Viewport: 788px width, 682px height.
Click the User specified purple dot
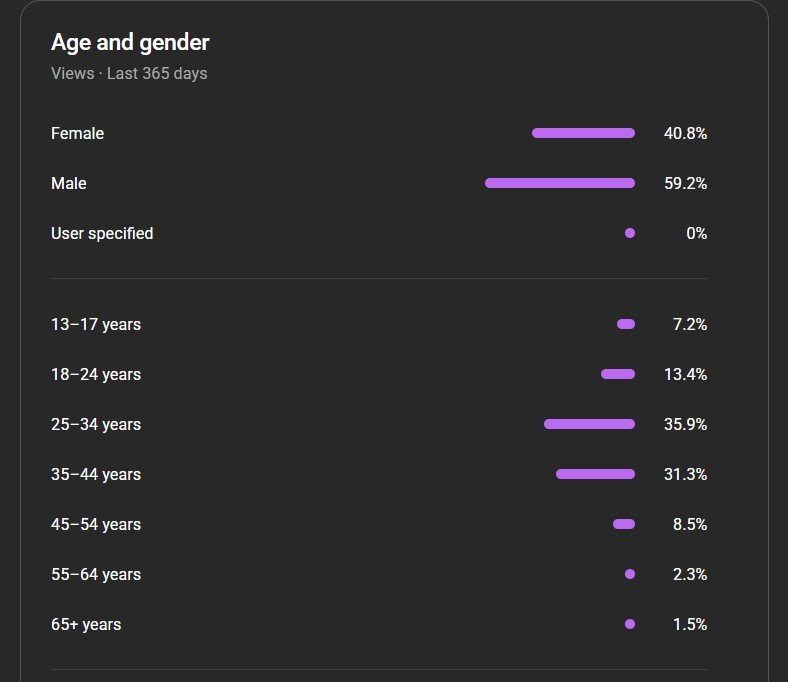pyautogui.click(x=630, y=233)
